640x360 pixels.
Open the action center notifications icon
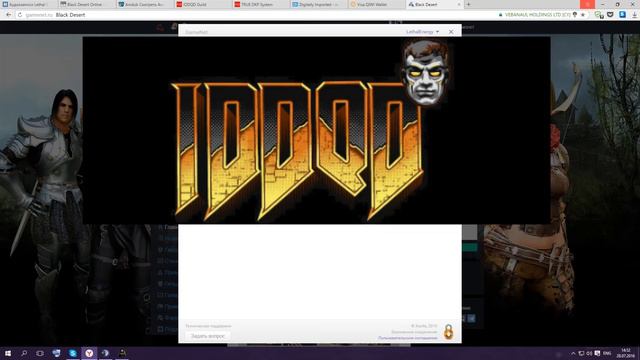(x=598, y=353)
